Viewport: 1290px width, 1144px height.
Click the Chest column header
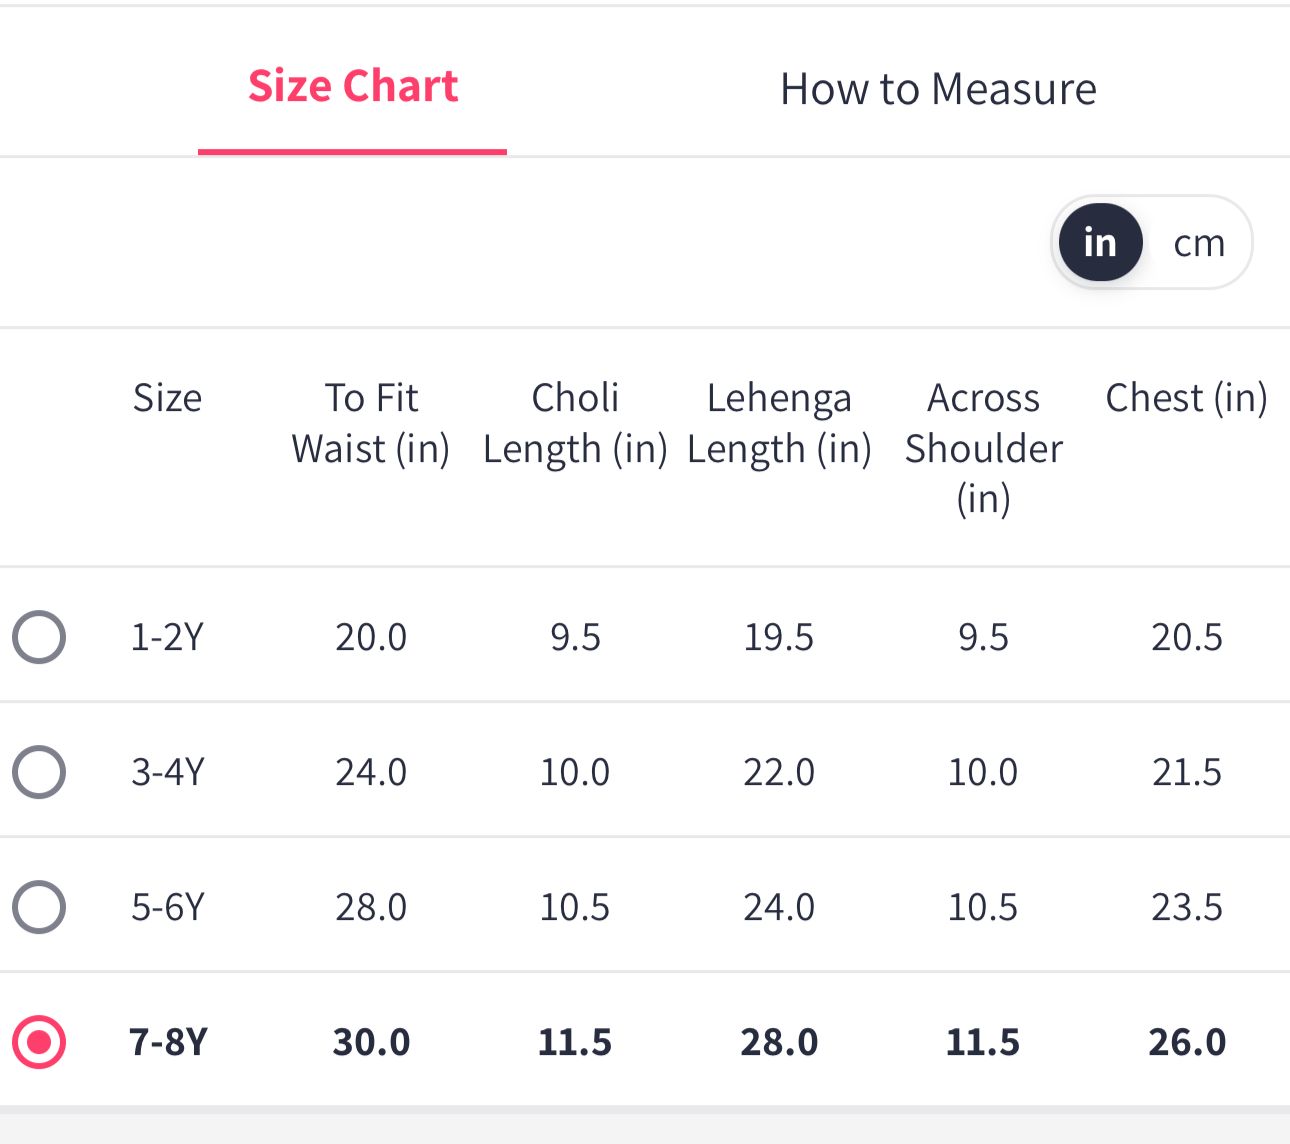tap(1186, 398)
